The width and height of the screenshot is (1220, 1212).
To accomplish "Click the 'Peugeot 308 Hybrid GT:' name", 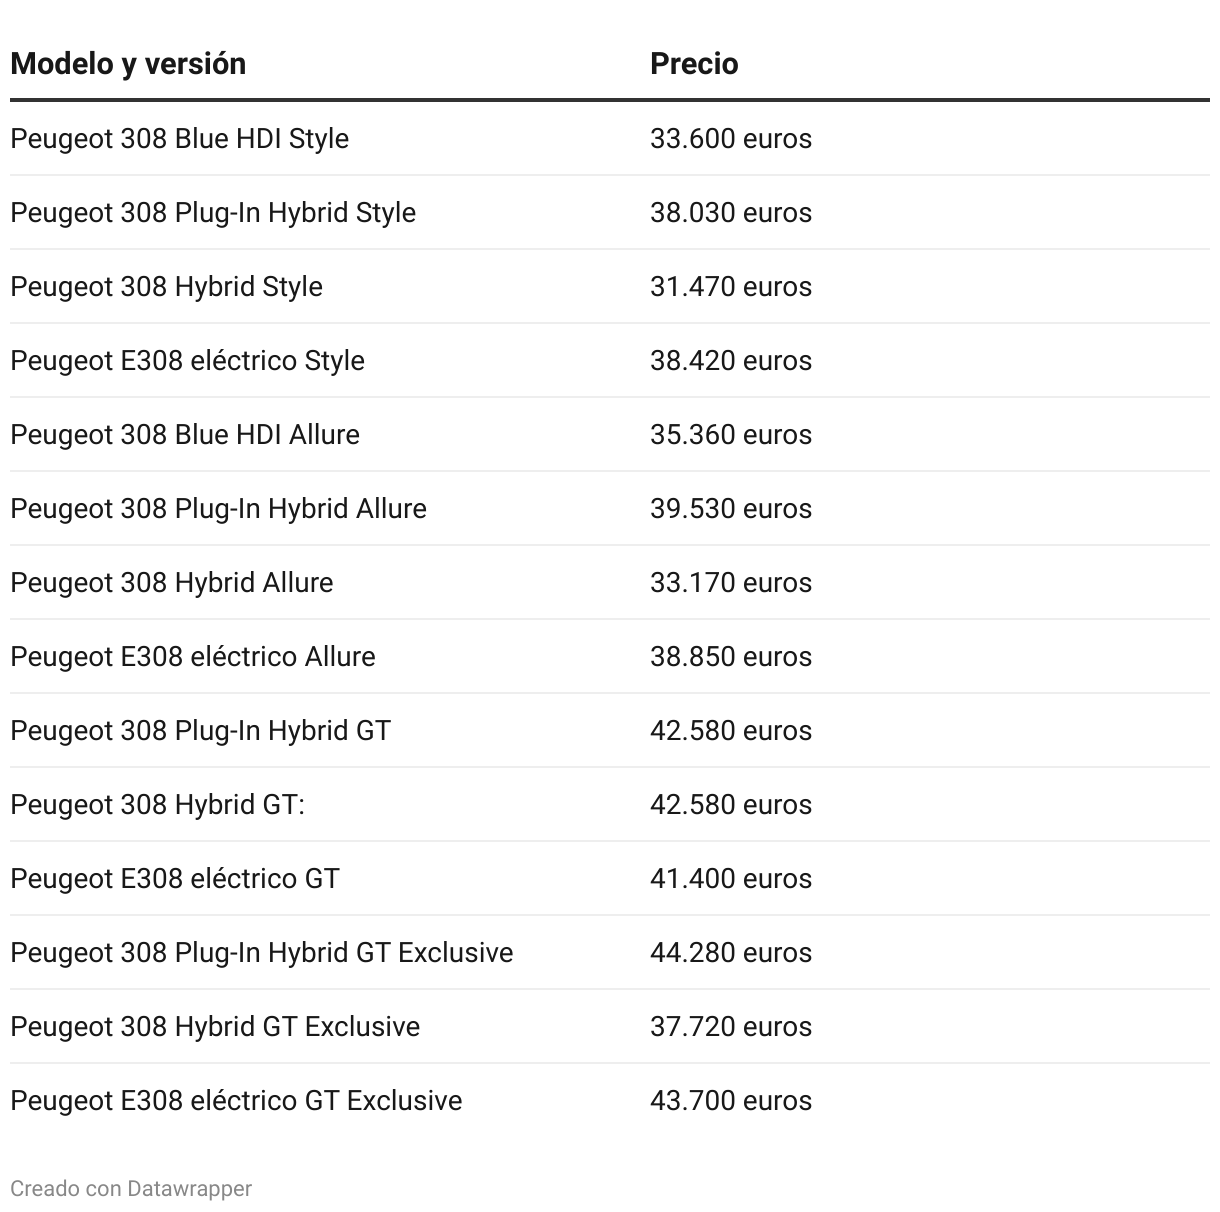I will (158, 804).
